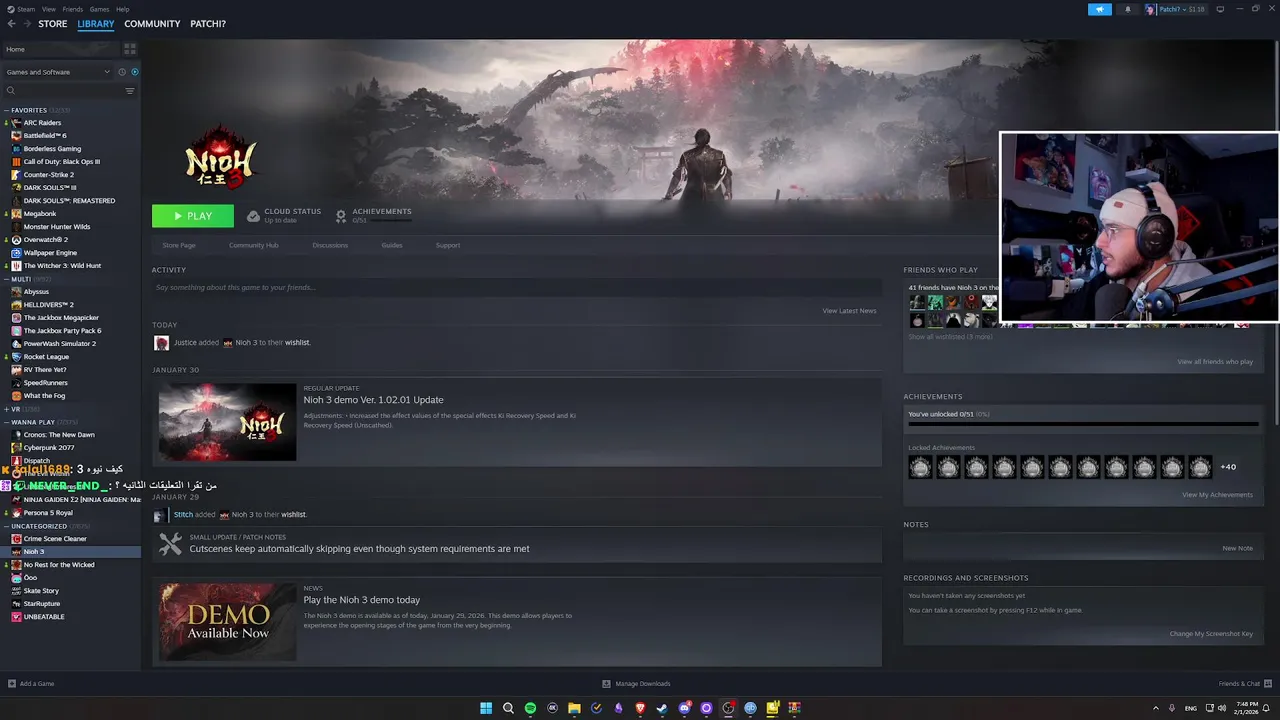Click View Latest News
This screenshot has height=720, width=1280.
(849, 311)
